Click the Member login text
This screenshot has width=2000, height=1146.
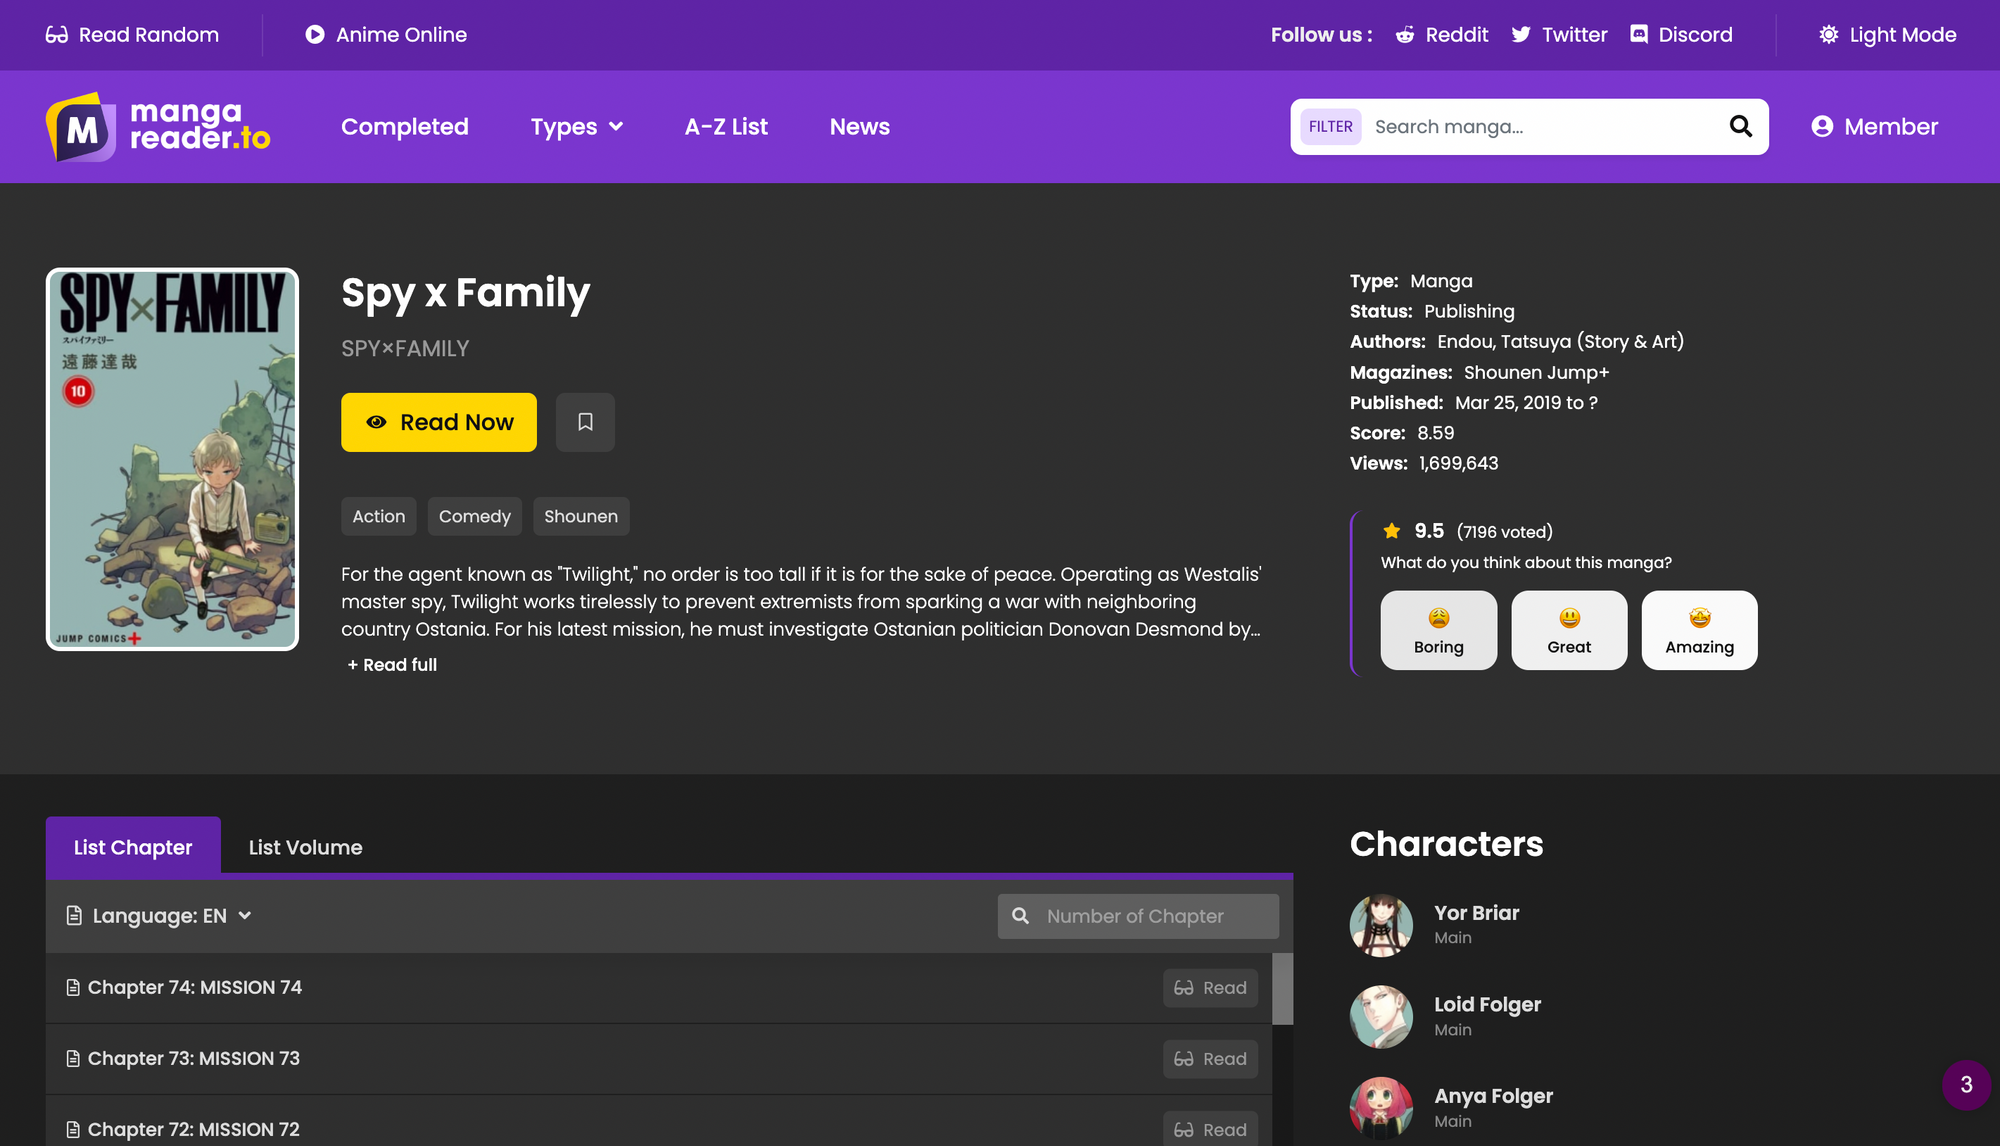point(1891,127)
